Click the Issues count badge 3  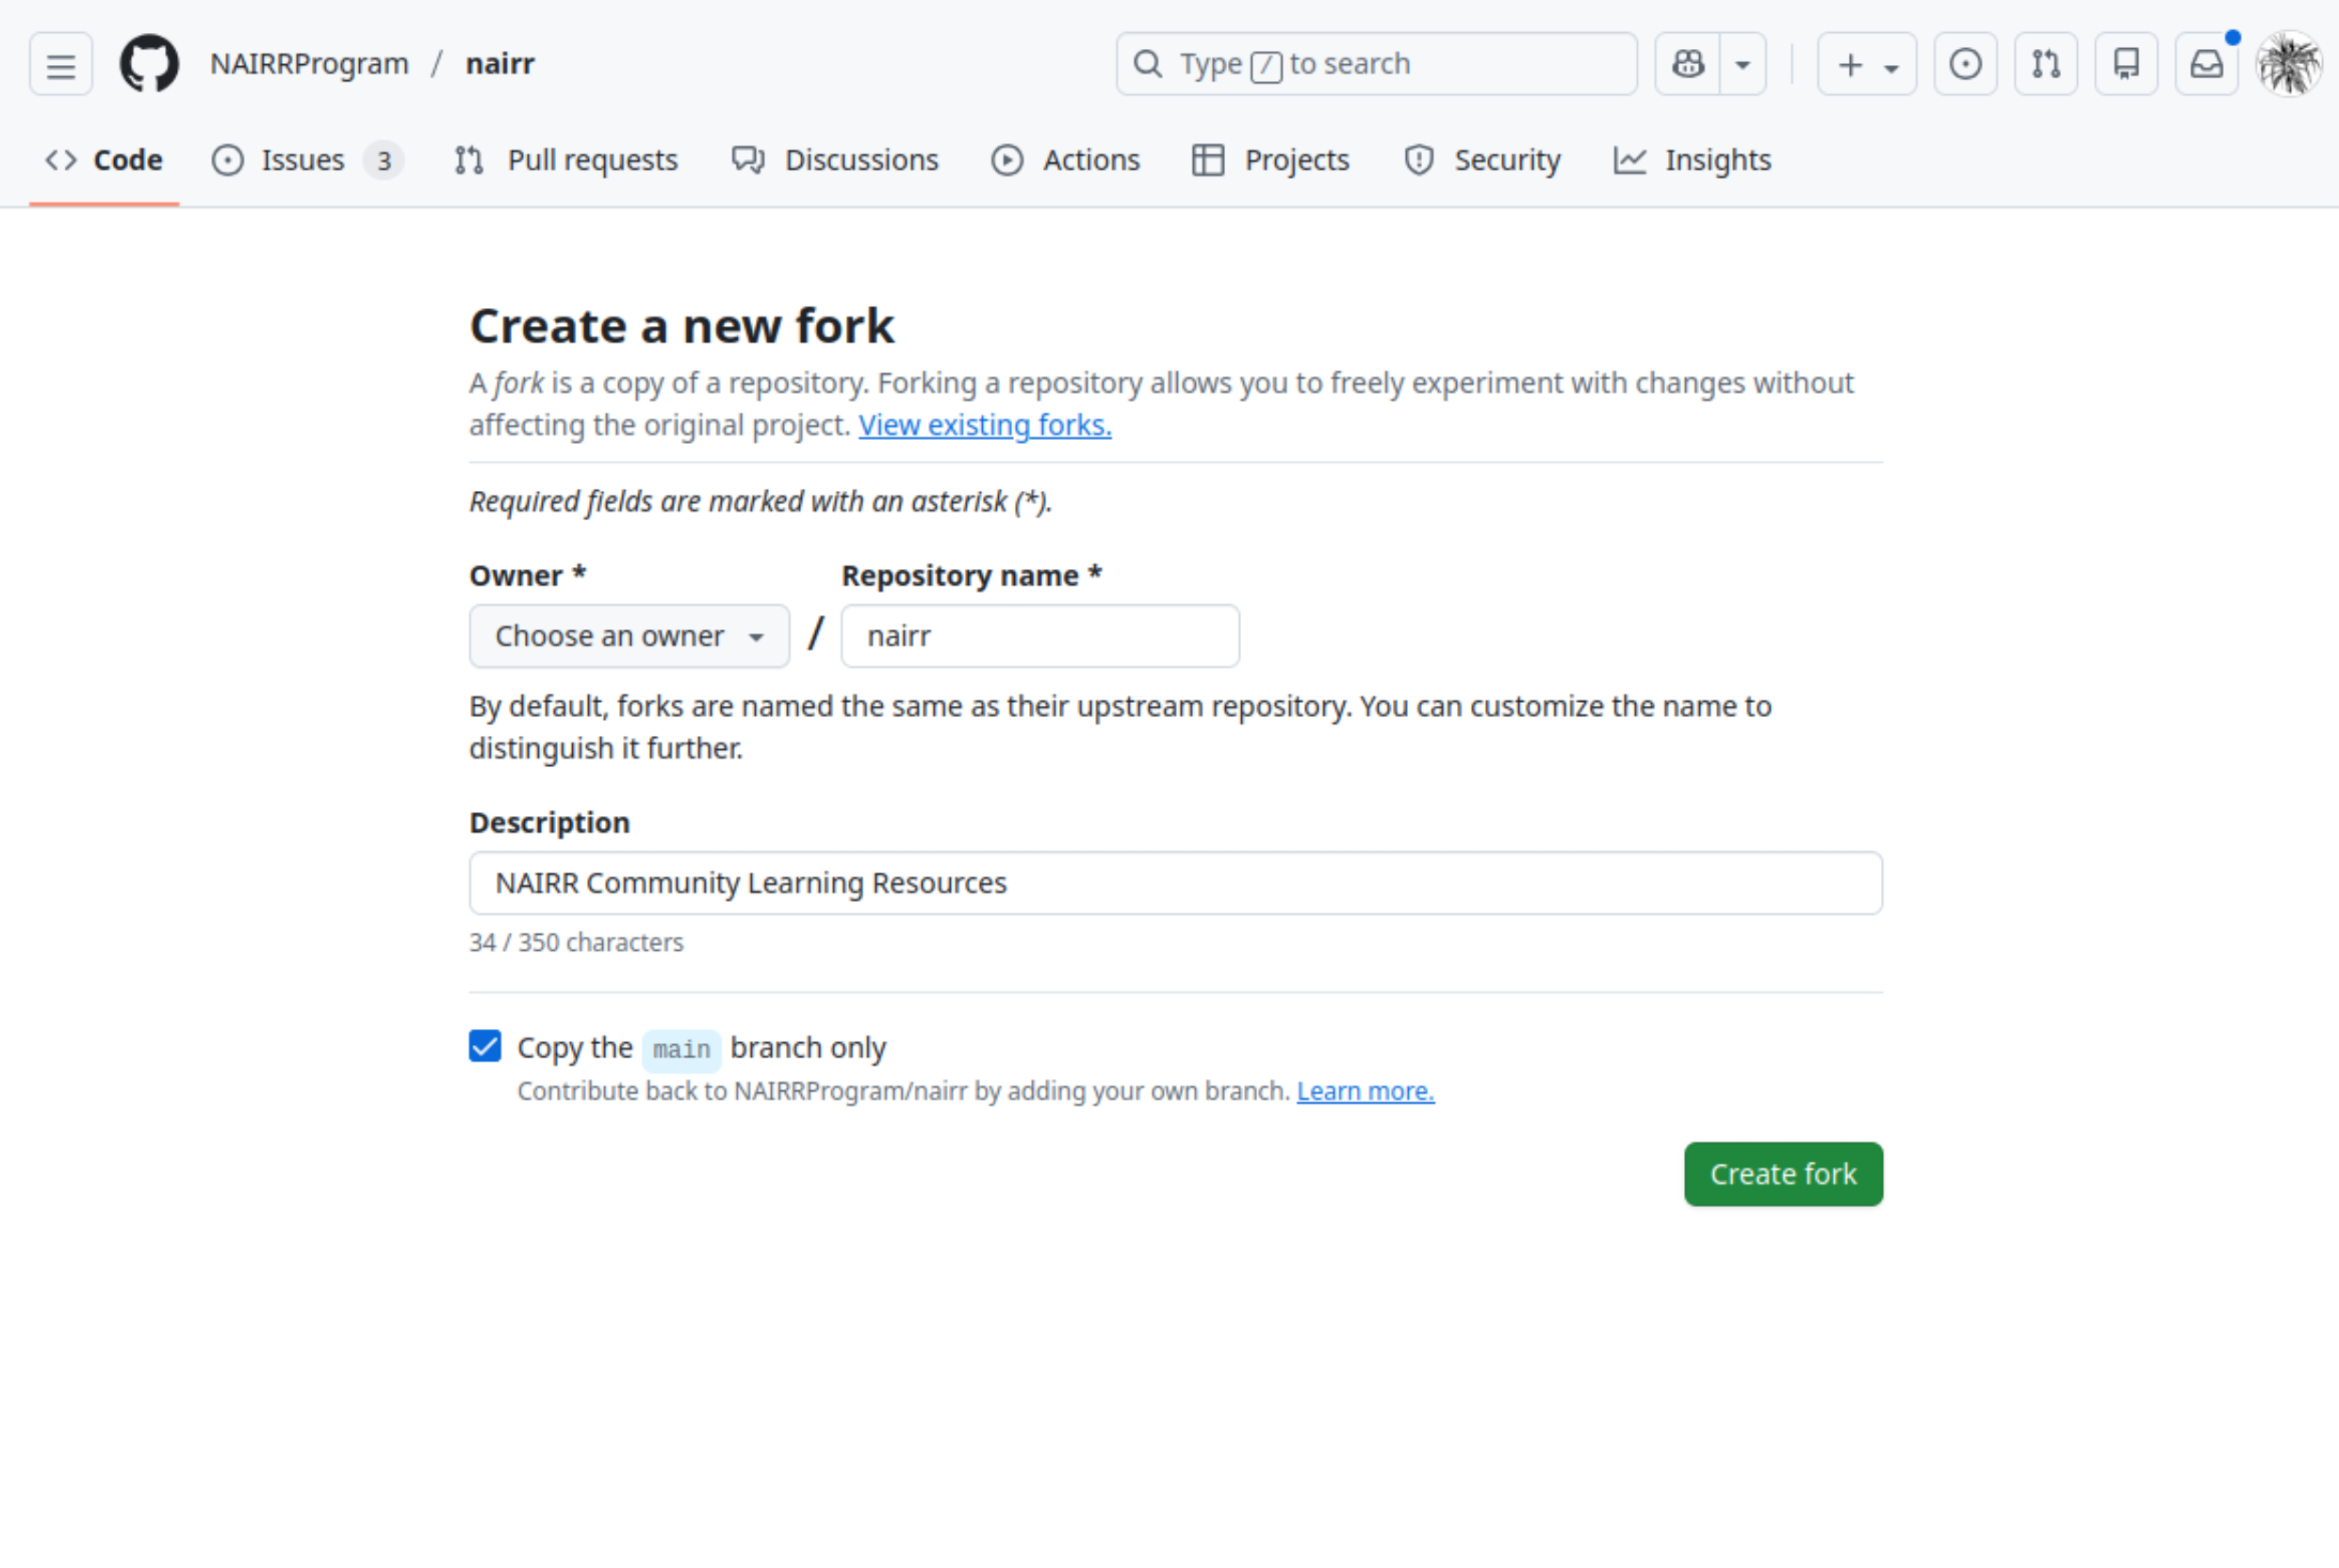tap(384, 160)
